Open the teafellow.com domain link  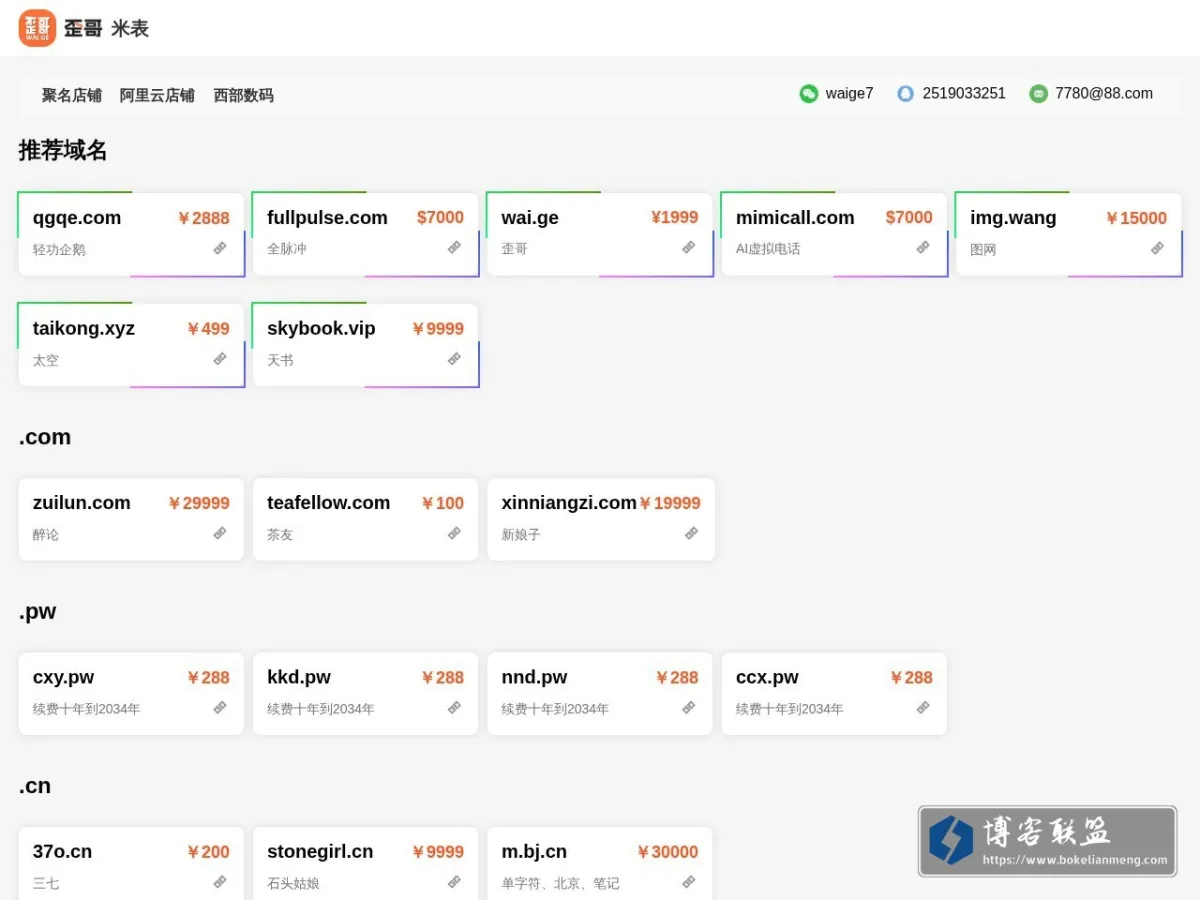click(x=328, y=503)
